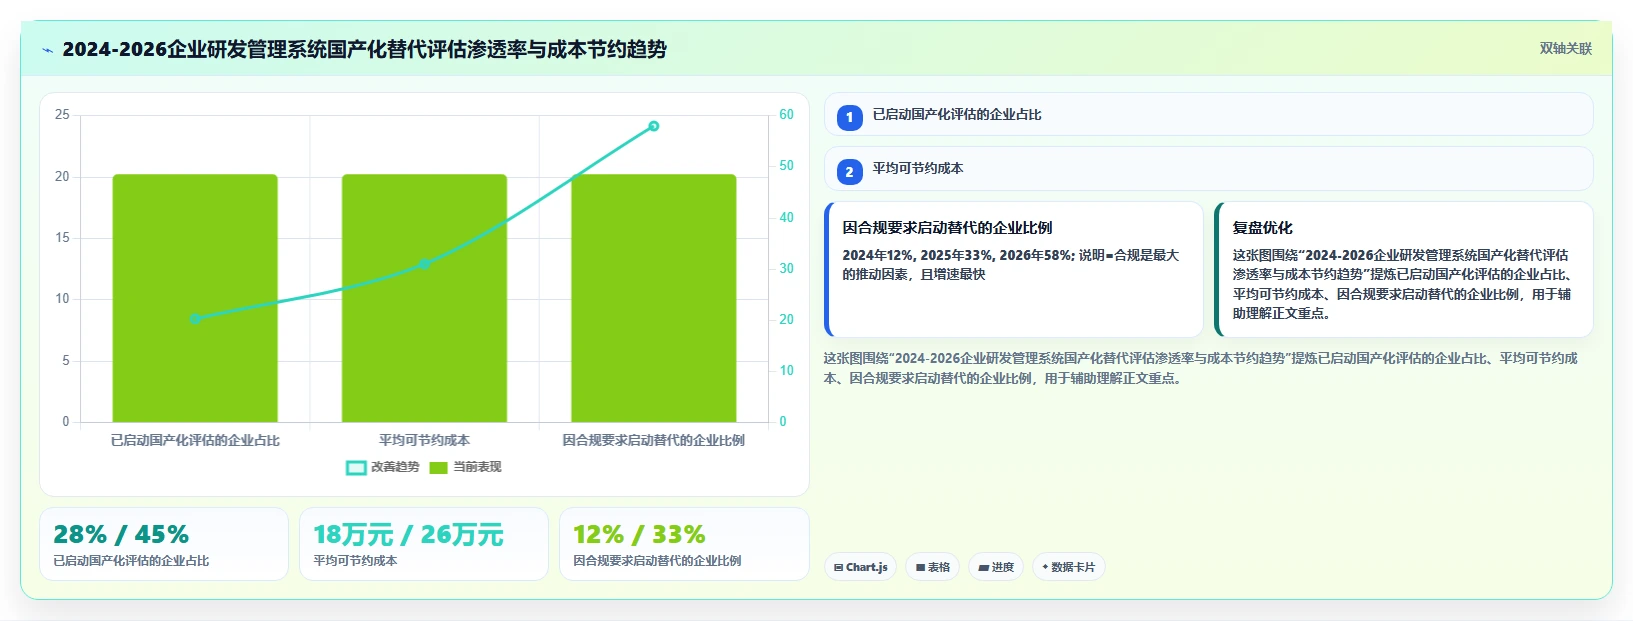Click the 当前表现 legend label
1633x621 pixels.
point(477,467)
